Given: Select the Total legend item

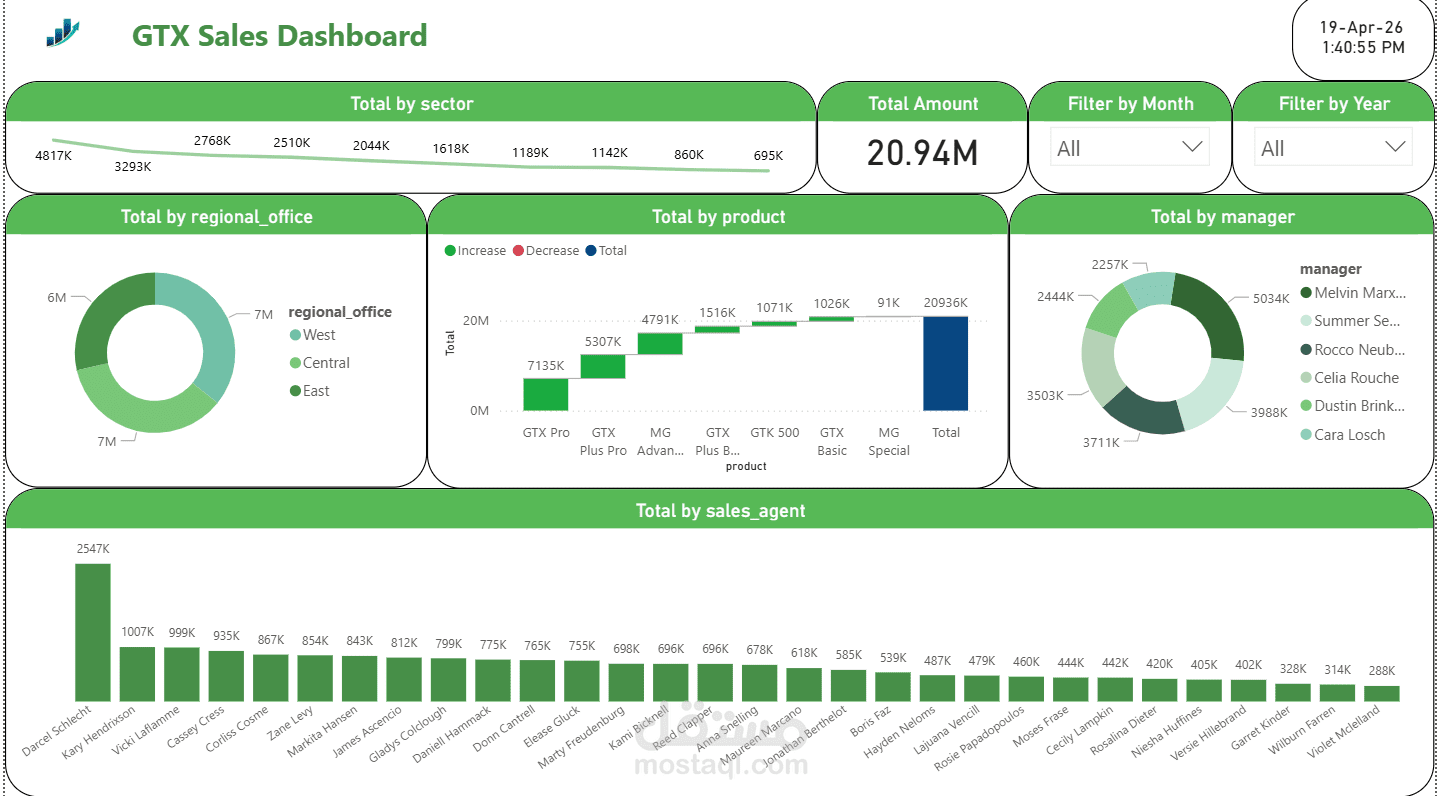Looking at the screenshot, I should (606, 251).
